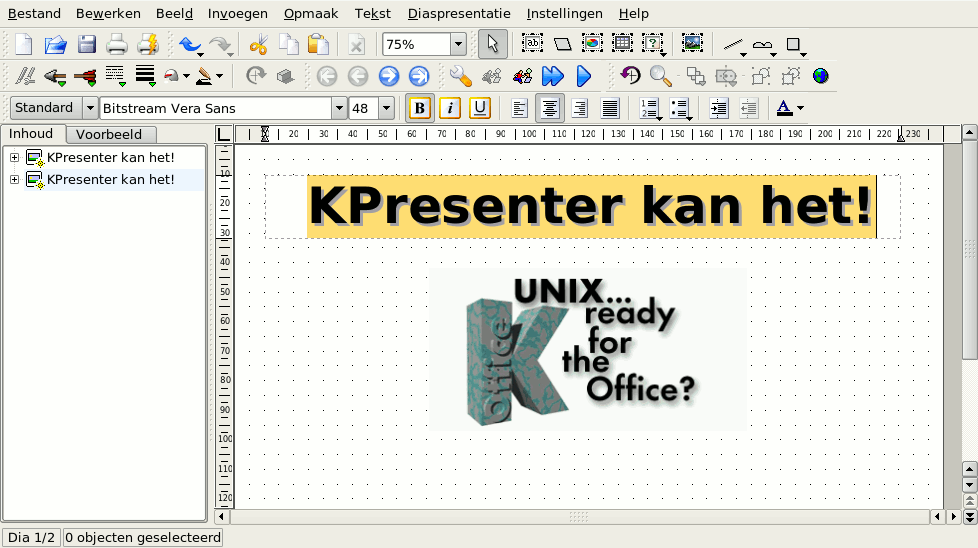
Task: Click the KPresenter kan het! title text
Action: coord(590,206)
